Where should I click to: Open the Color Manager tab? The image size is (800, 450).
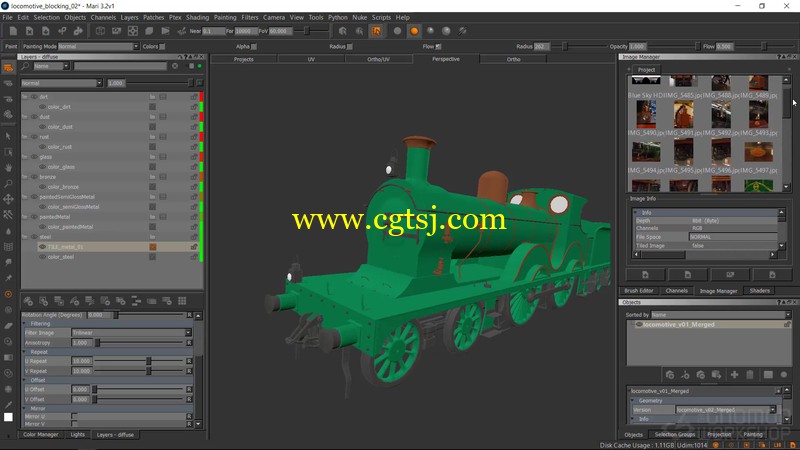click(x=41, y=435)
